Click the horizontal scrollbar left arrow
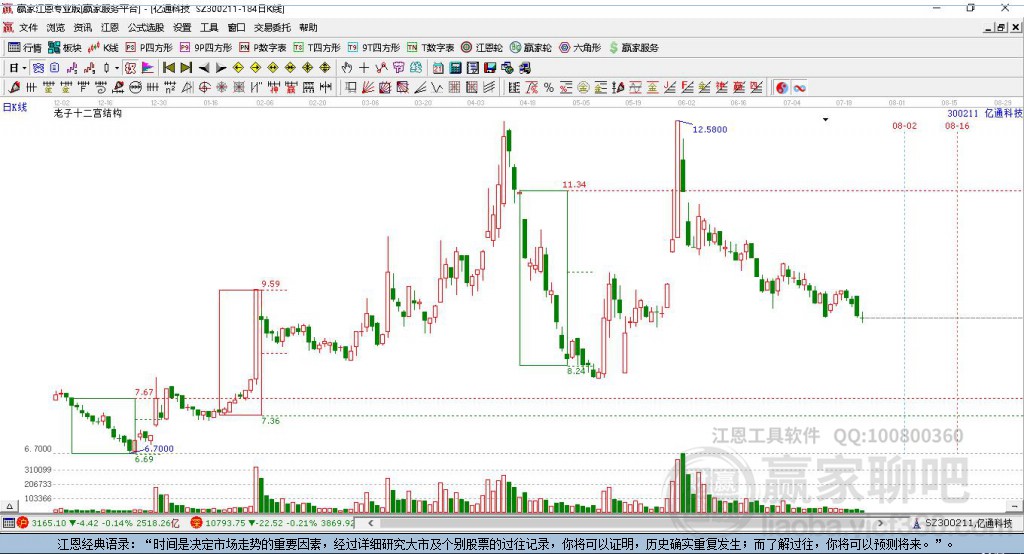The width and height of the screenshot is (1024, 554). 370,523
